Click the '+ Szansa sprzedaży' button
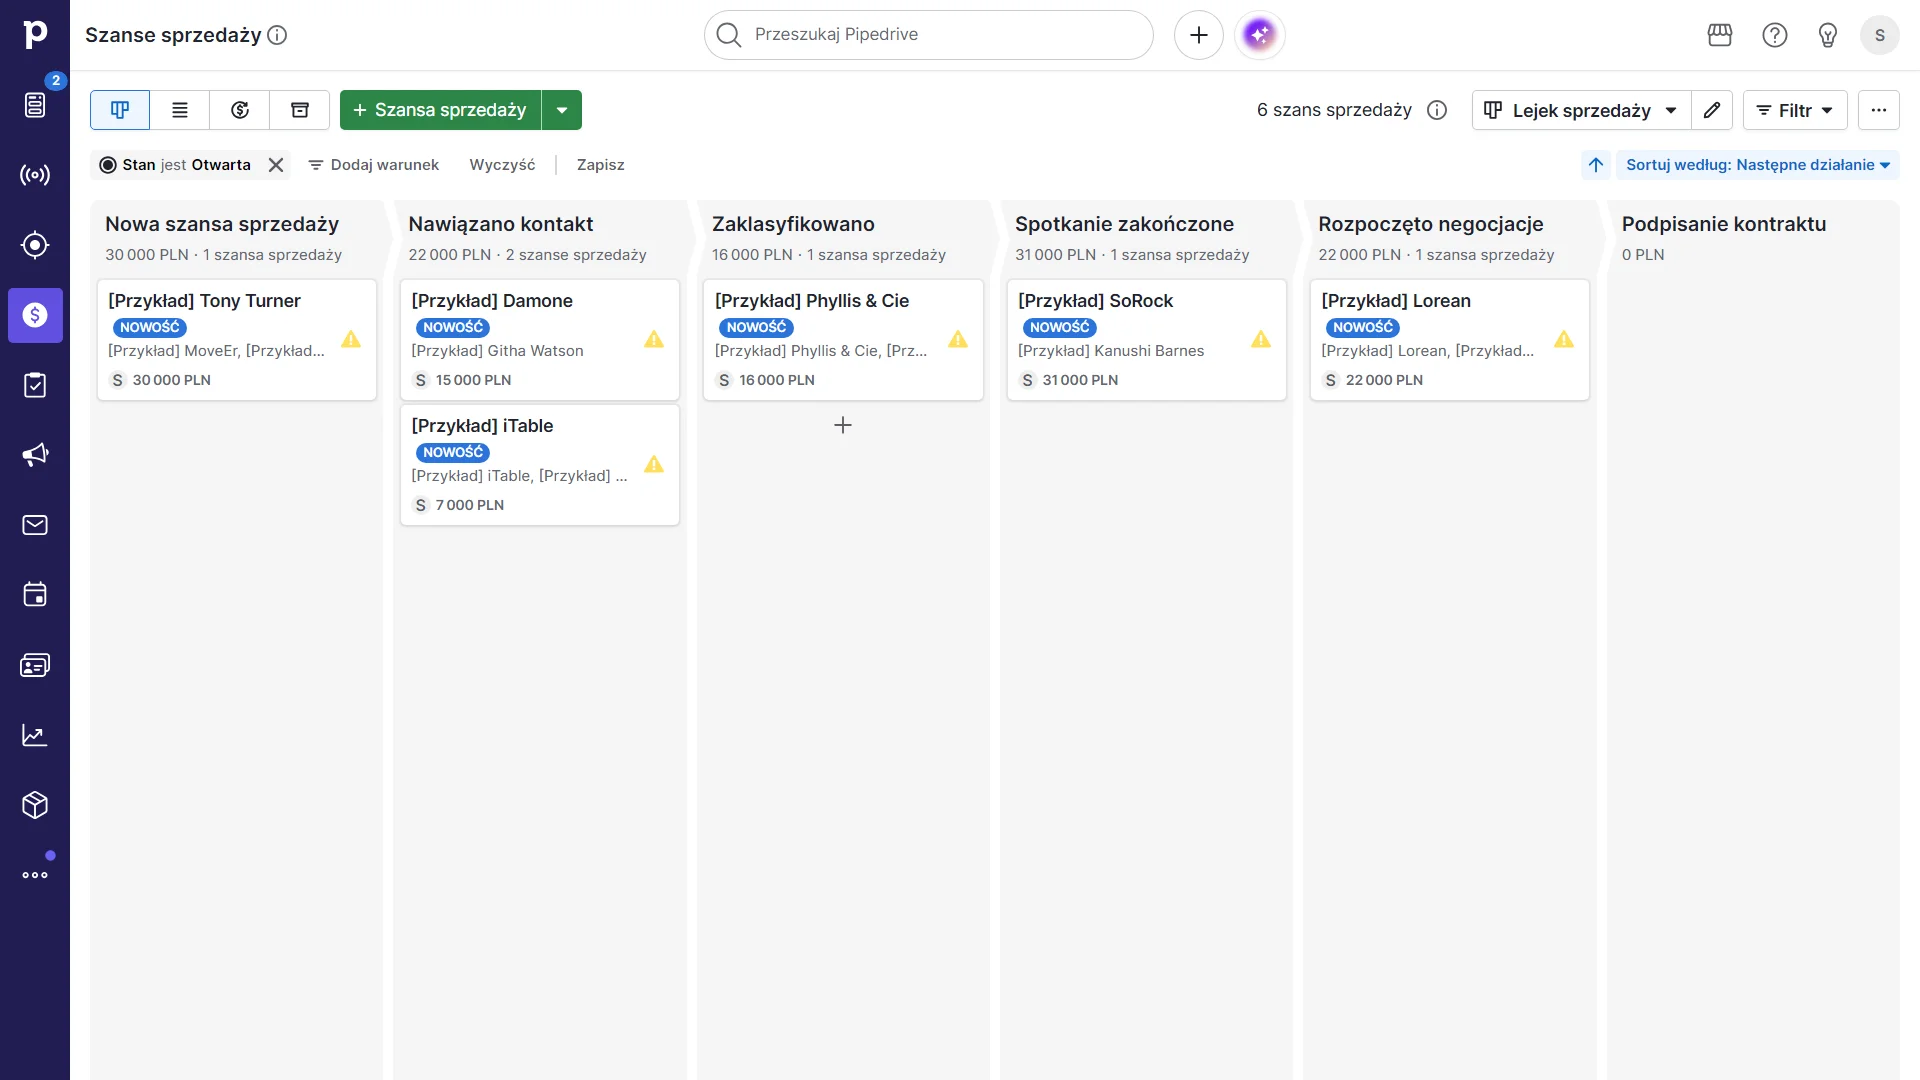 click(x=440, y=110)
